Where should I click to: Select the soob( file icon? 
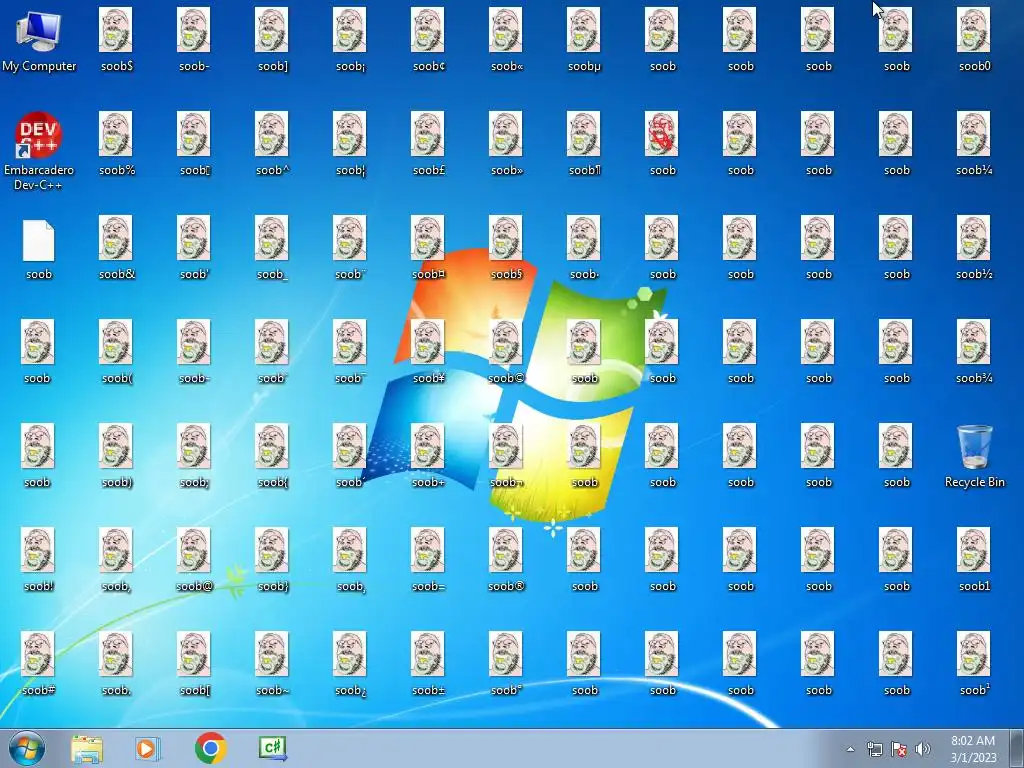(116, 342)
